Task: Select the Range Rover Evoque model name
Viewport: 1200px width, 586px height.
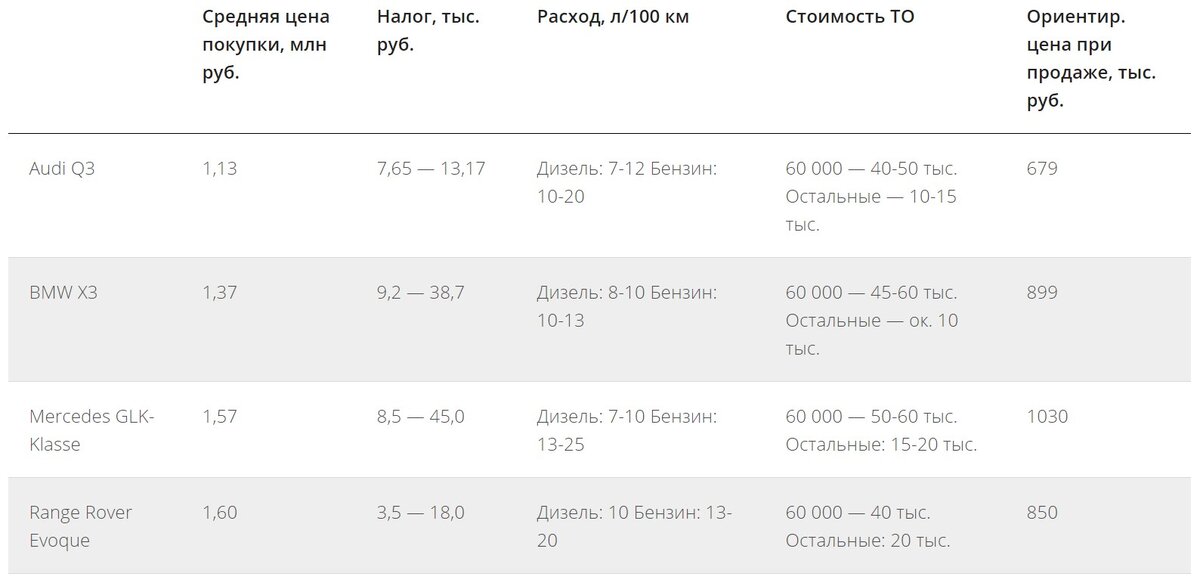Action: click(x=81, y=526)
